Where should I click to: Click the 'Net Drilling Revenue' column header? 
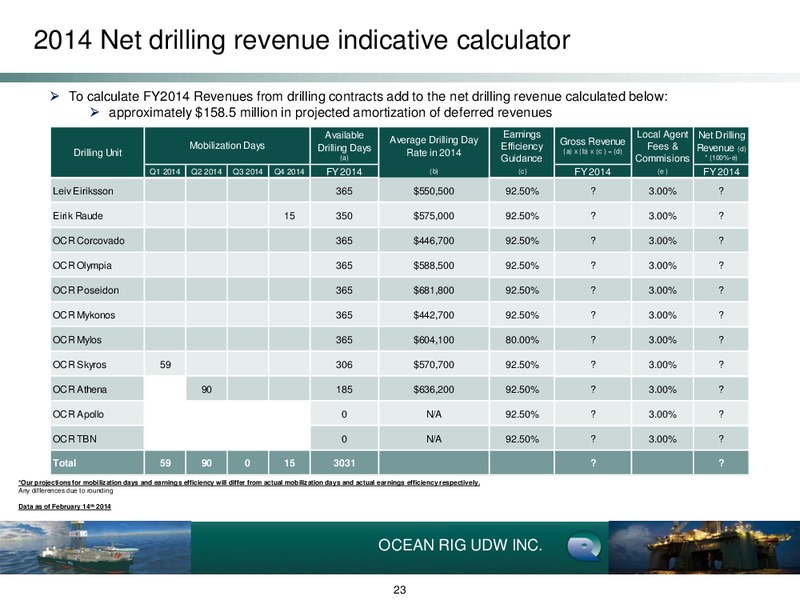point(721,145)
